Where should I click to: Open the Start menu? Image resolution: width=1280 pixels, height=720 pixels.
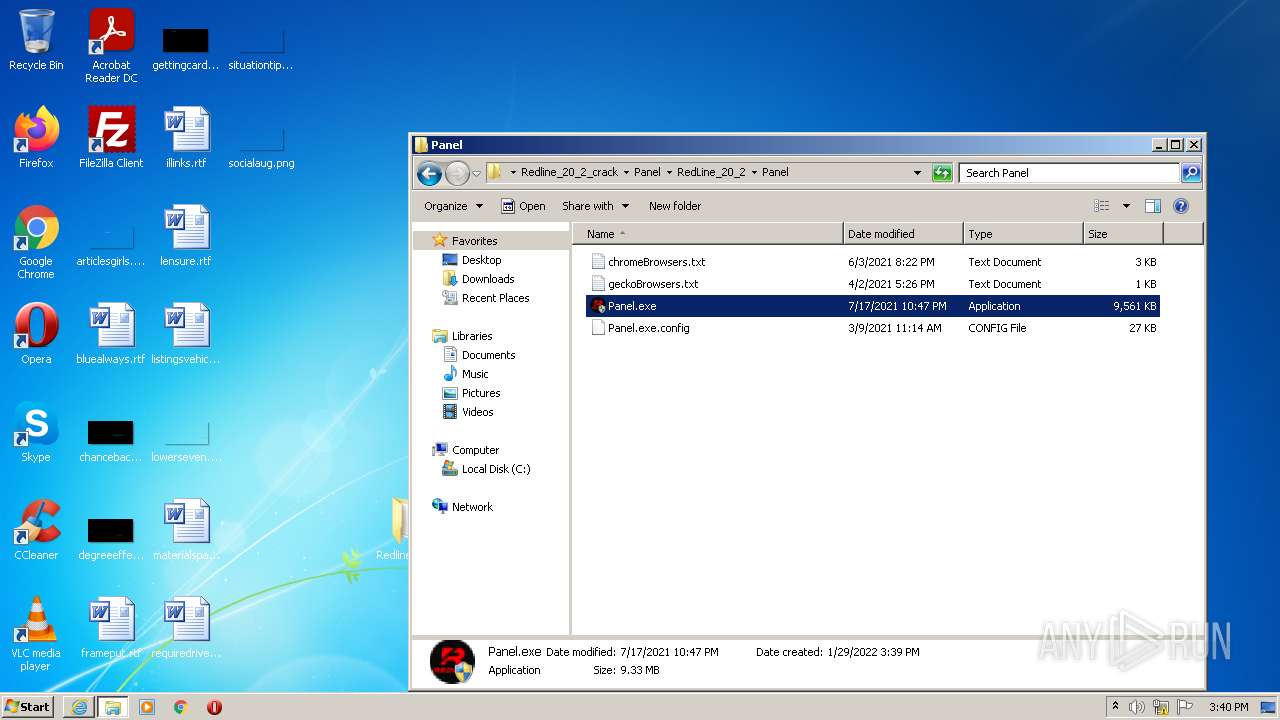(27, 707)
